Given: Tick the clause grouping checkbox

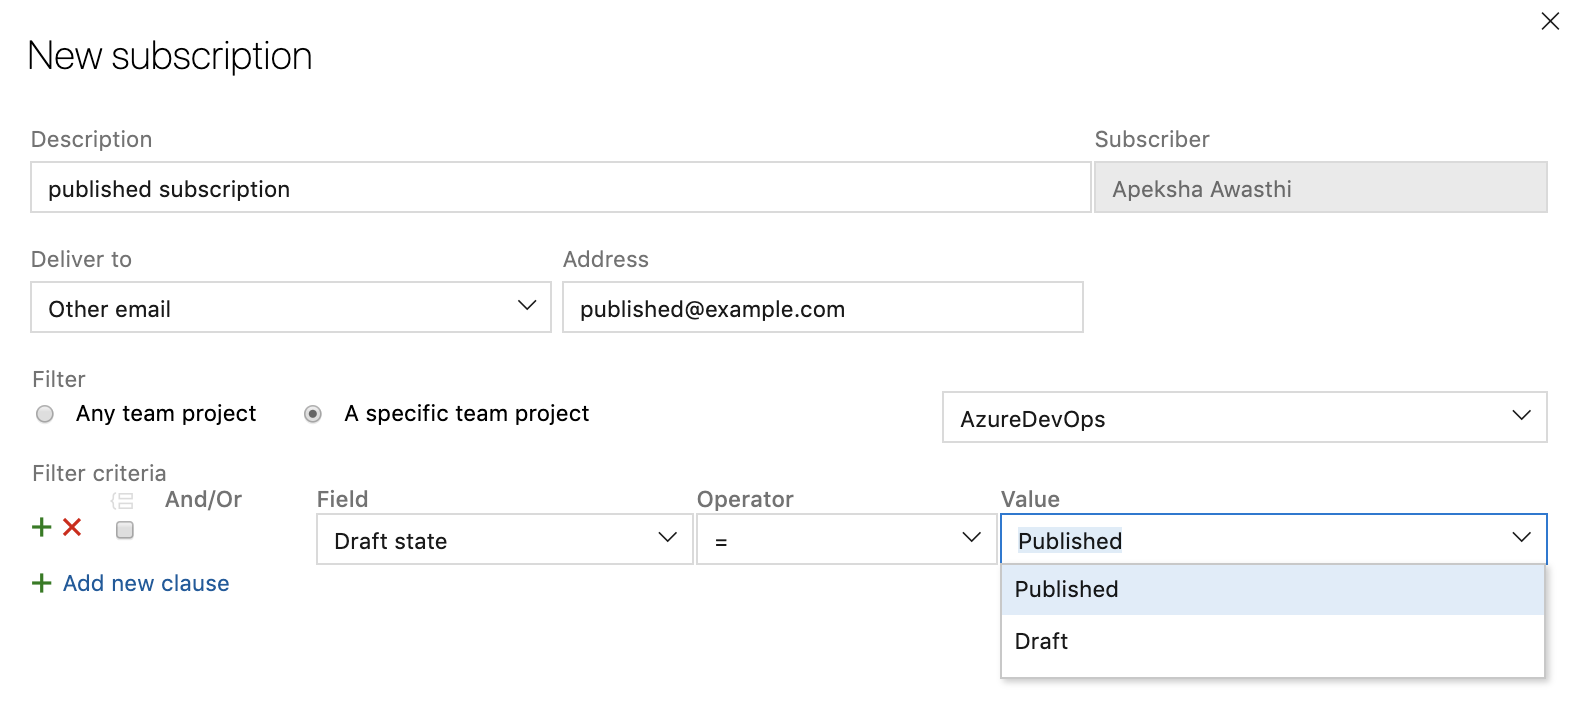Looking at the screenshot, I should [x=125, y=530].
